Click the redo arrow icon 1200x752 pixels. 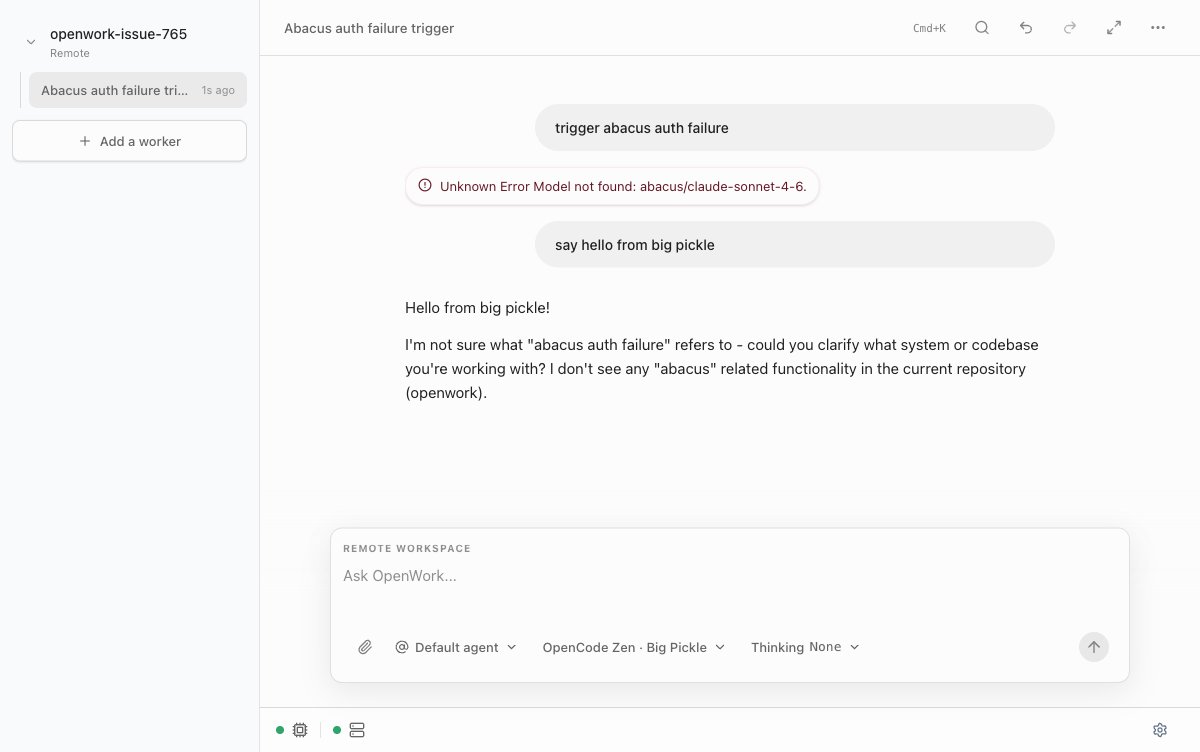coord(1070,28)
